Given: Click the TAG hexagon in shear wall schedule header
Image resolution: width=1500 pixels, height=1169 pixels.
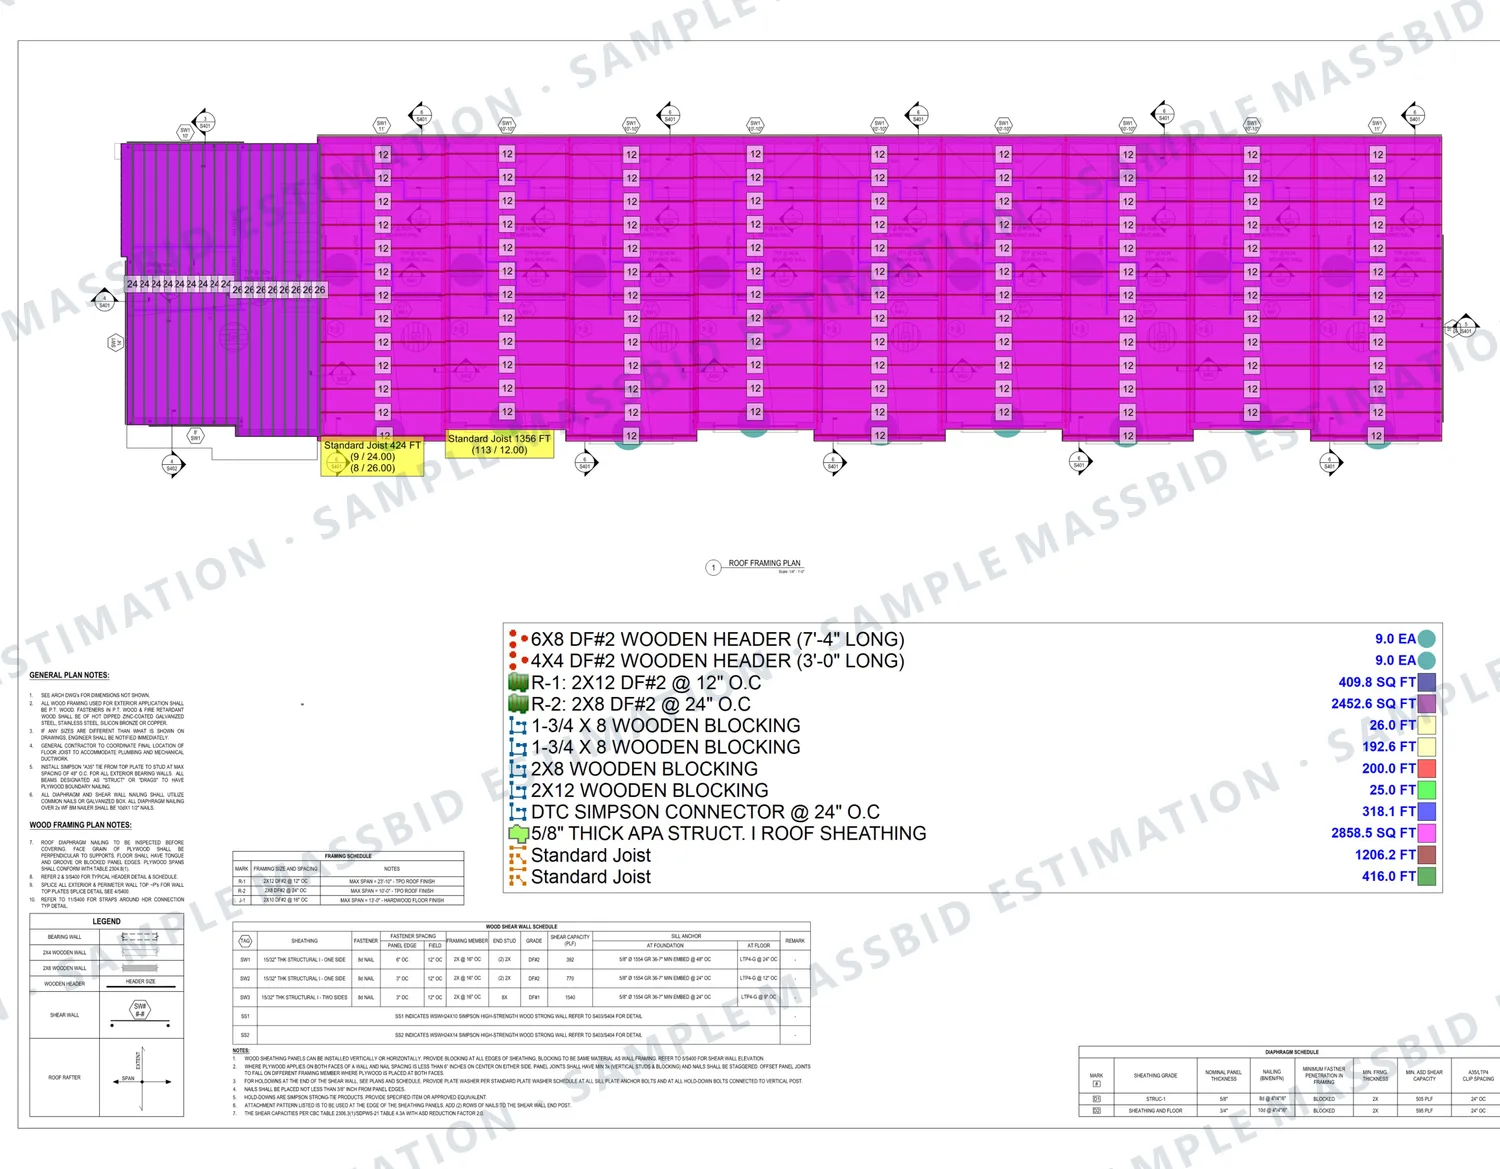Looking at the screenshot, I should [245, 941].
